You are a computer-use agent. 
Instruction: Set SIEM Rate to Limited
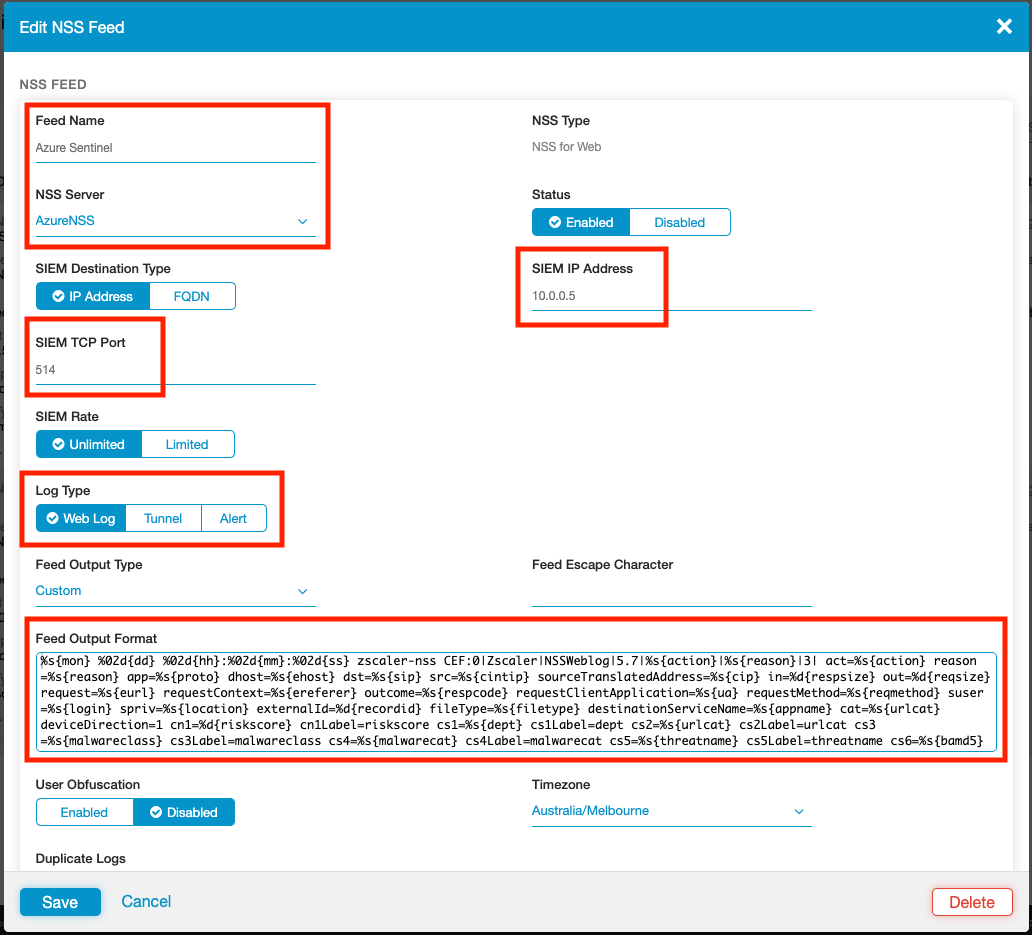click(187, 444)
